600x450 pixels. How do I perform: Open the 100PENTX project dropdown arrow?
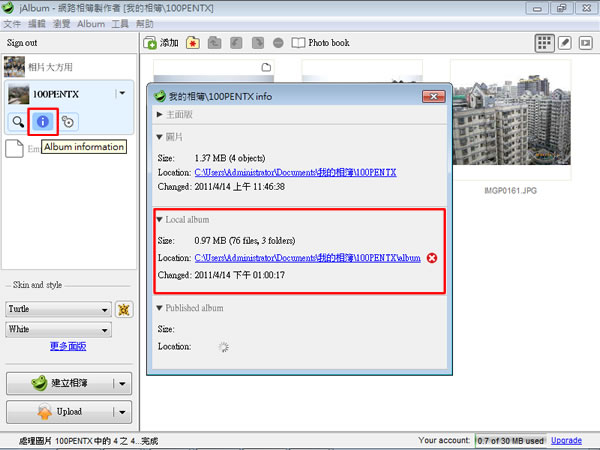[x=122, y=93]
